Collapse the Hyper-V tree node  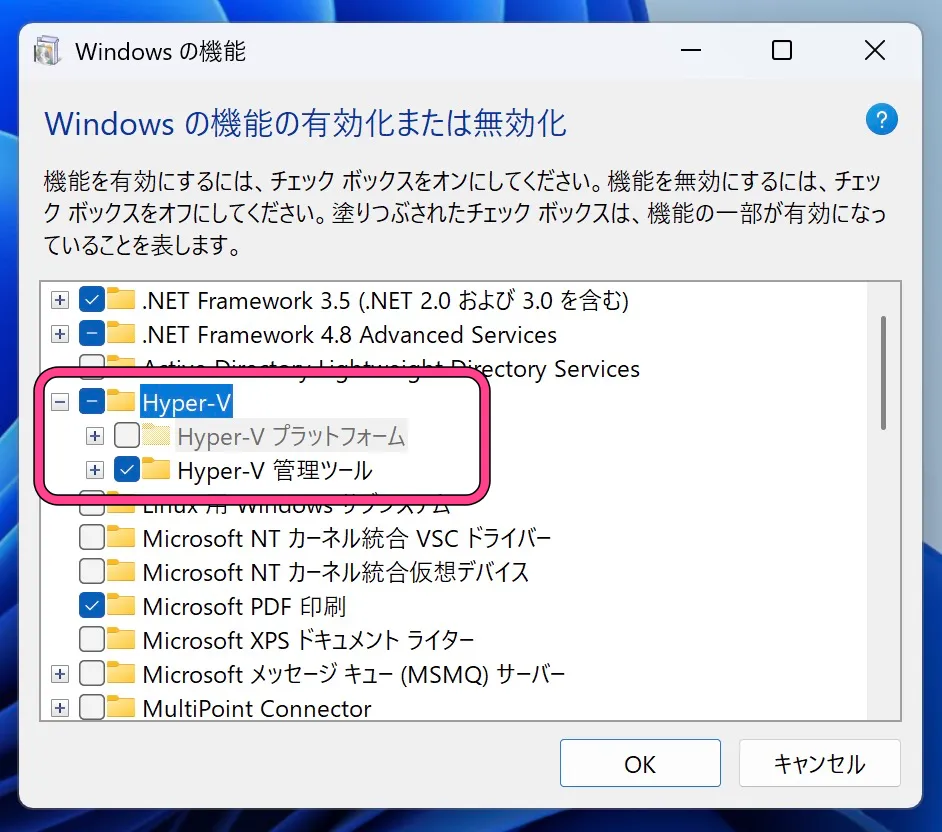point(59,402)
